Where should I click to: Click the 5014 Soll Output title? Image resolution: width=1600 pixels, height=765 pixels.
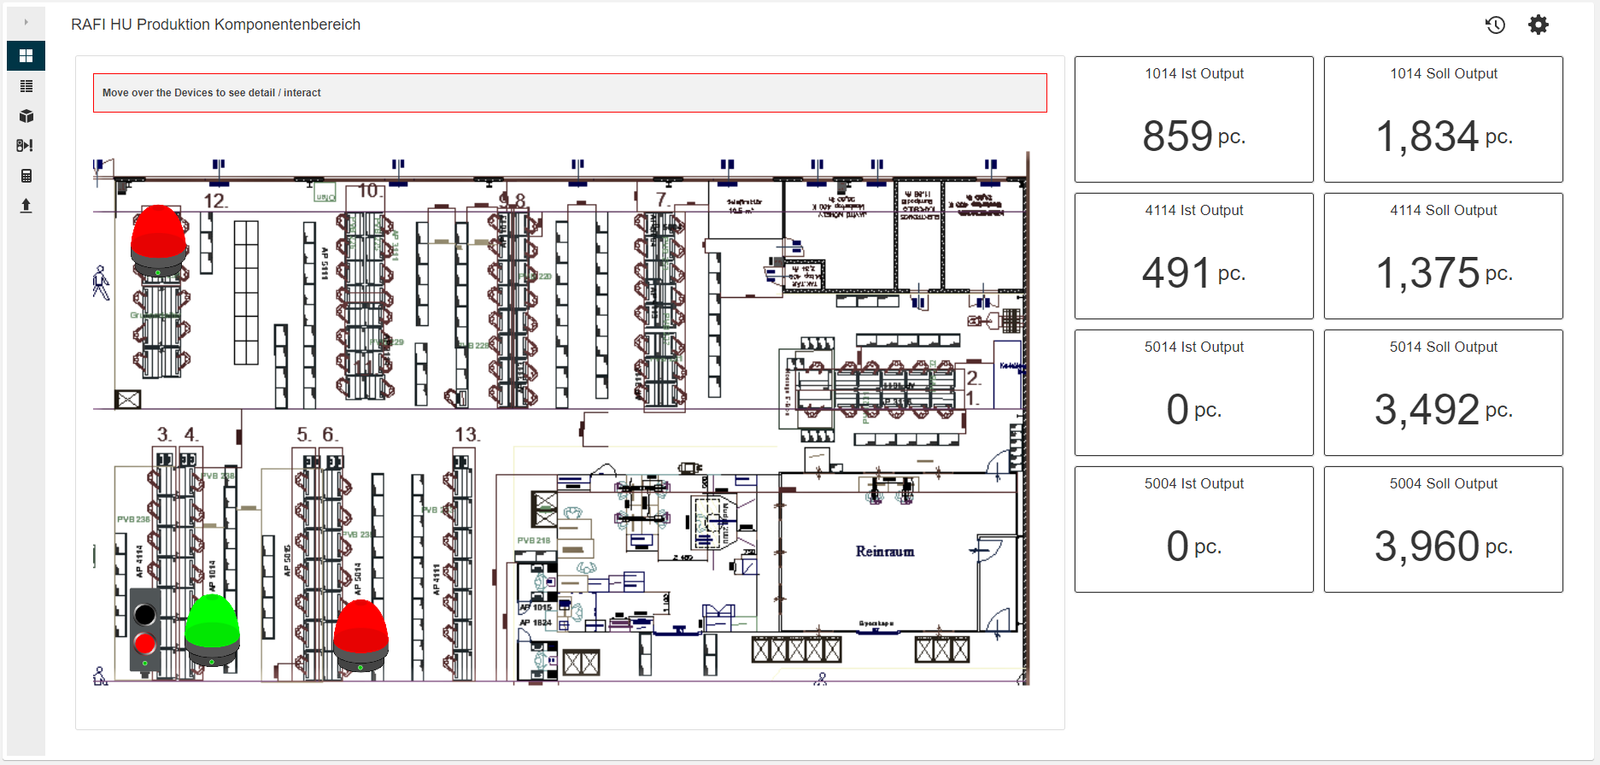coord(1443,347)
